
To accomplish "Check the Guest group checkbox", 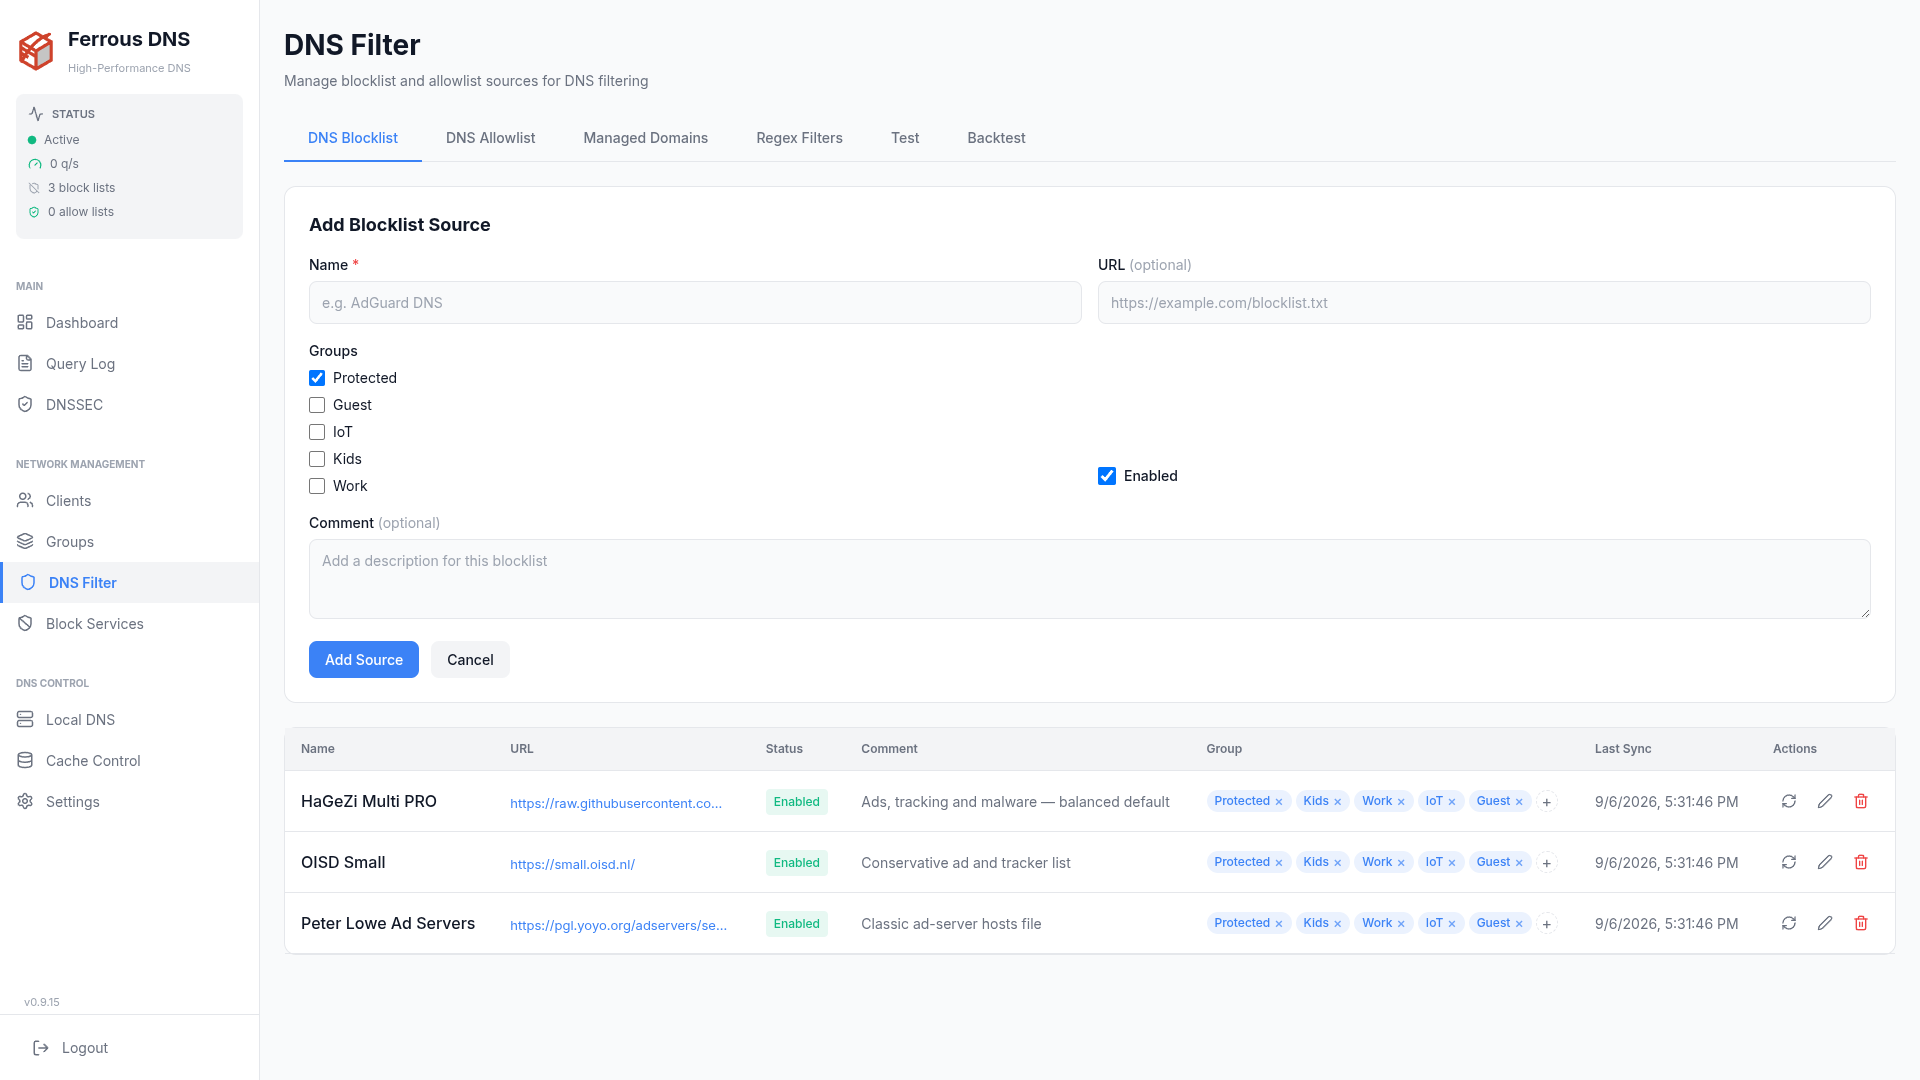I will 317,405.
